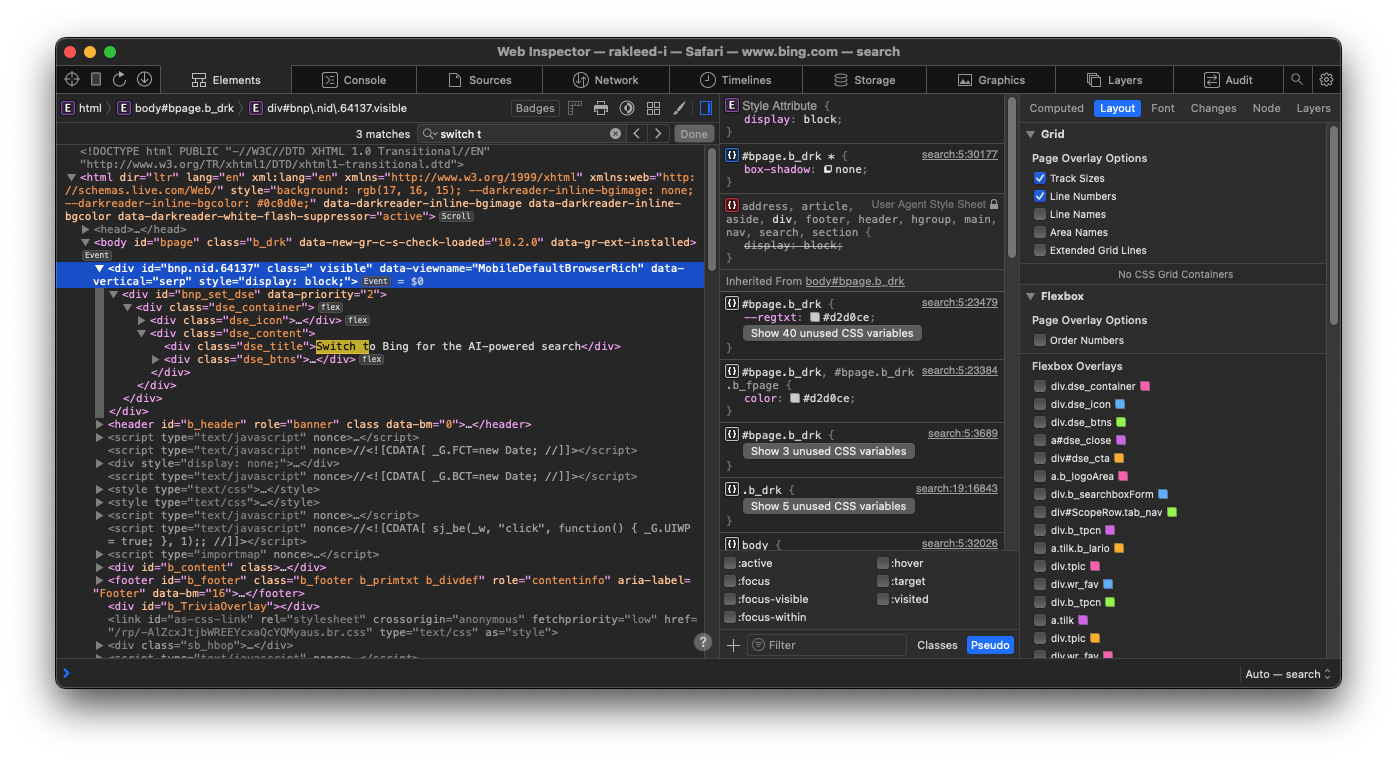Click the printer icon to force print styles

pos(601,108)
